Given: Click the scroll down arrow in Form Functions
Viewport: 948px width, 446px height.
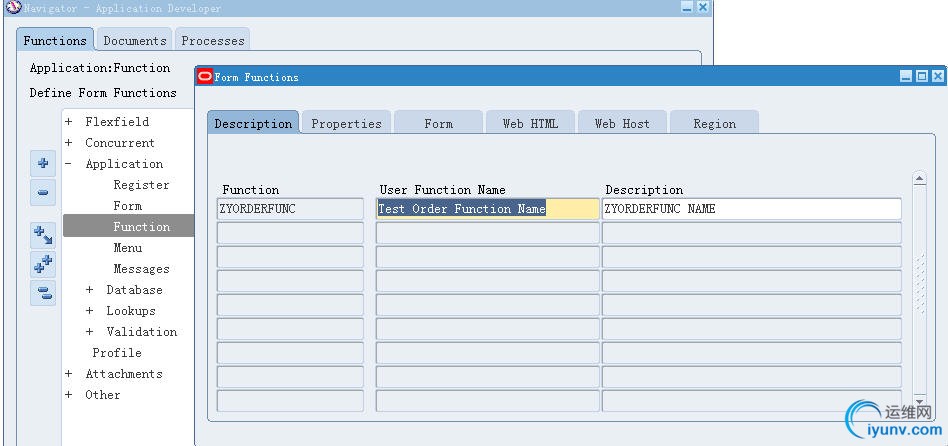Looking at the screenshot, I should coord(920,401).
